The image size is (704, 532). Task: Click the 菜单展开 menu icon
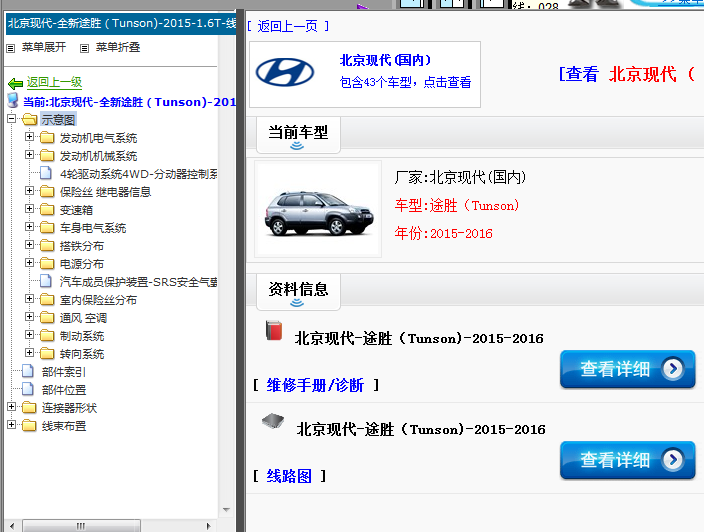click(11, 48)
